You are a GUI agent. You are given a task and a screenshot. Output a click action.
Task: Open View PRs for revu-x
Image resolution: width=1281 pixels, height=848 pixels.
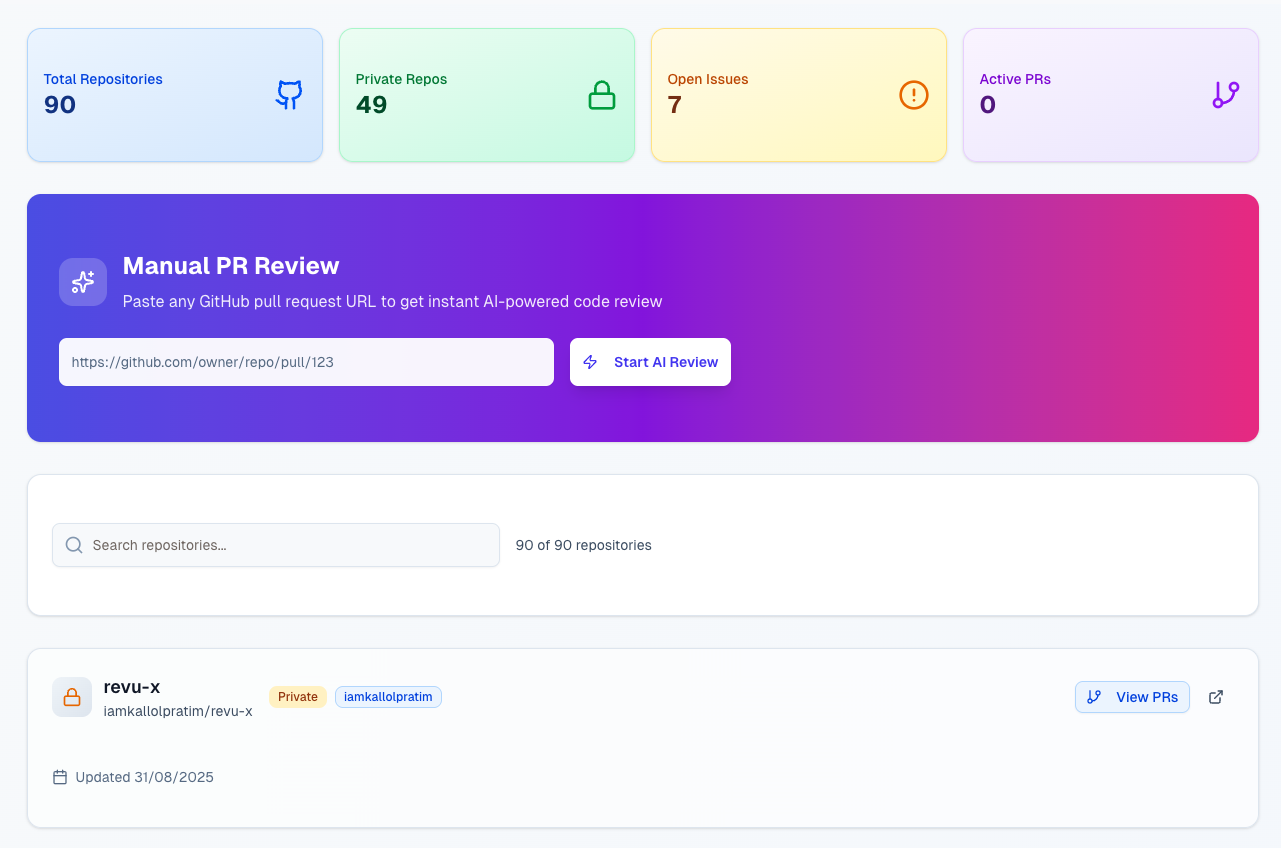pos(1132,697)
